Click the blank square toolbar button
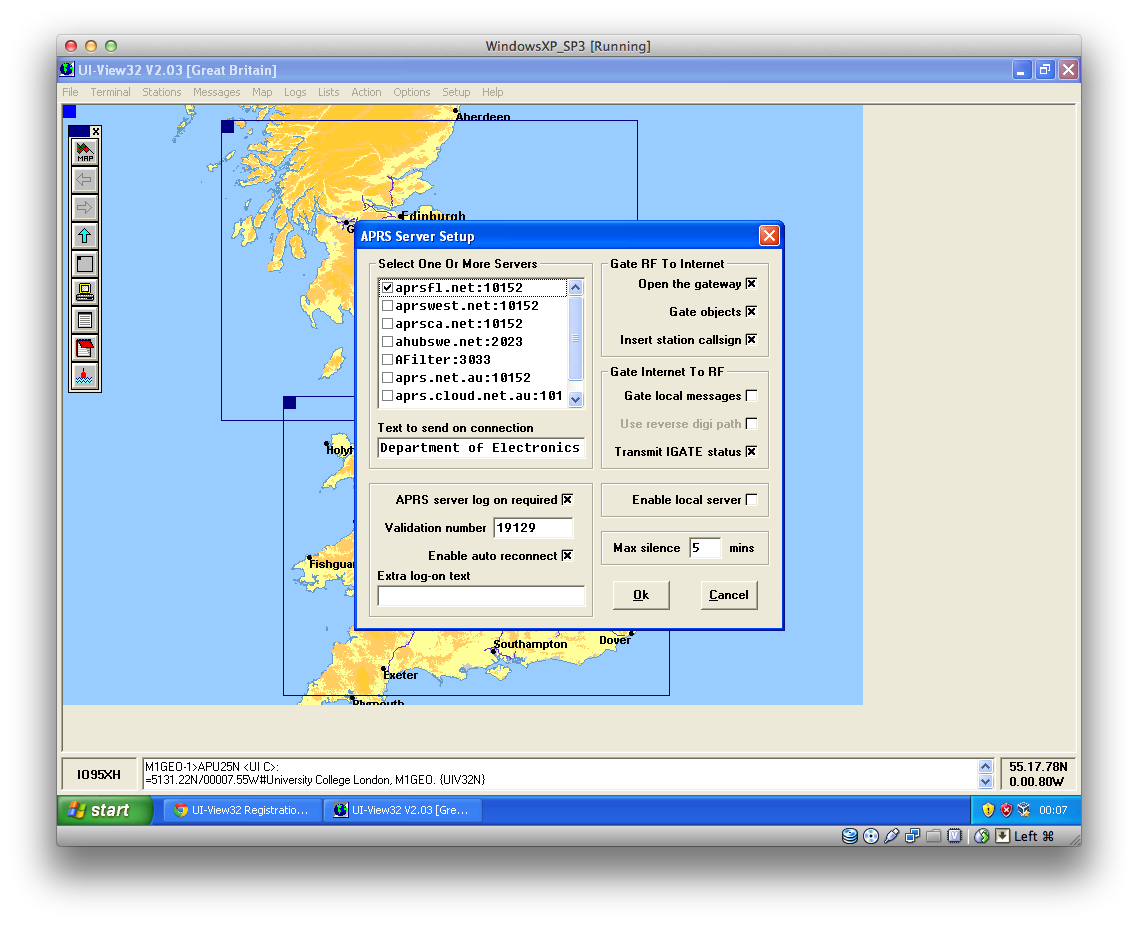 point(85,264)
